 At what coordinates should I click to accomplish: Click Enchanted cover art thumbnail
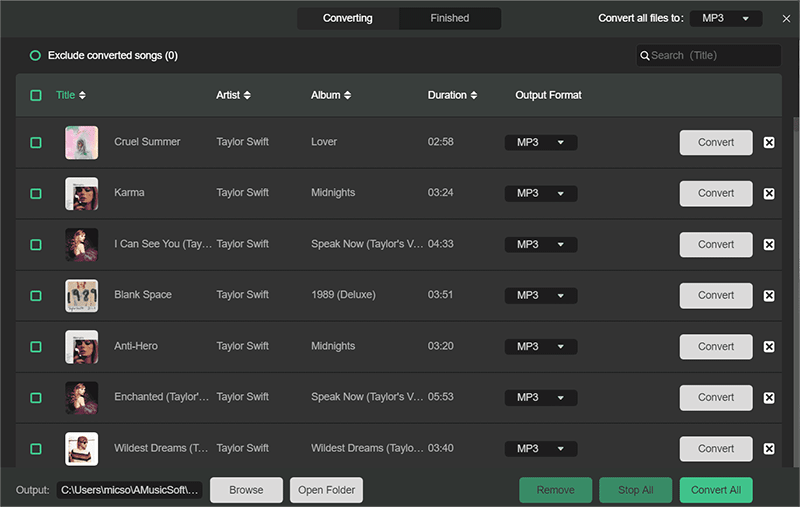(x=82, y=397)
